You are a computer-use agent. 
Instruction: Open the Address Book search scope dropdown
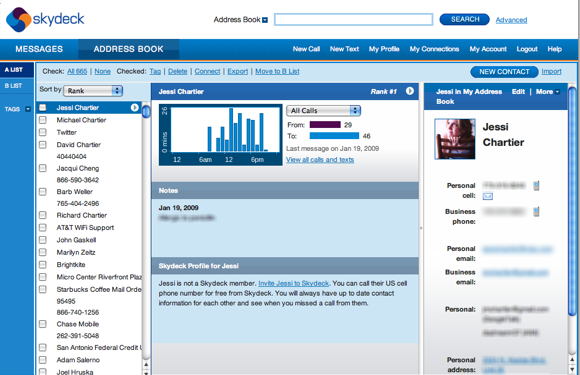click(x=265, y=20)
